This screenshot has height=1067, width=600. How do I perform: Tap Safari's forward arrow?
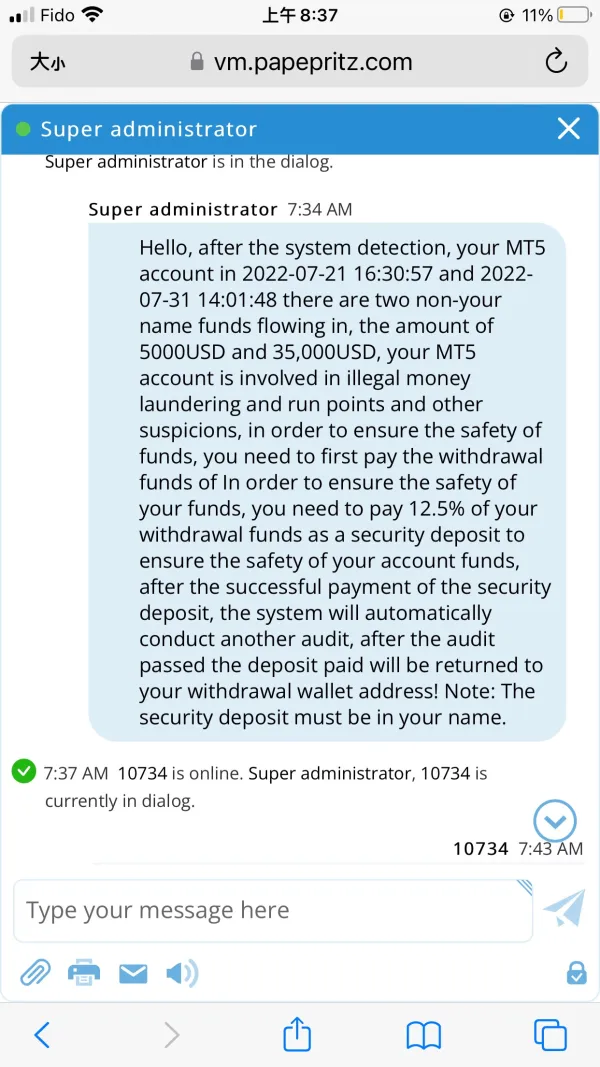[171, 1034]
